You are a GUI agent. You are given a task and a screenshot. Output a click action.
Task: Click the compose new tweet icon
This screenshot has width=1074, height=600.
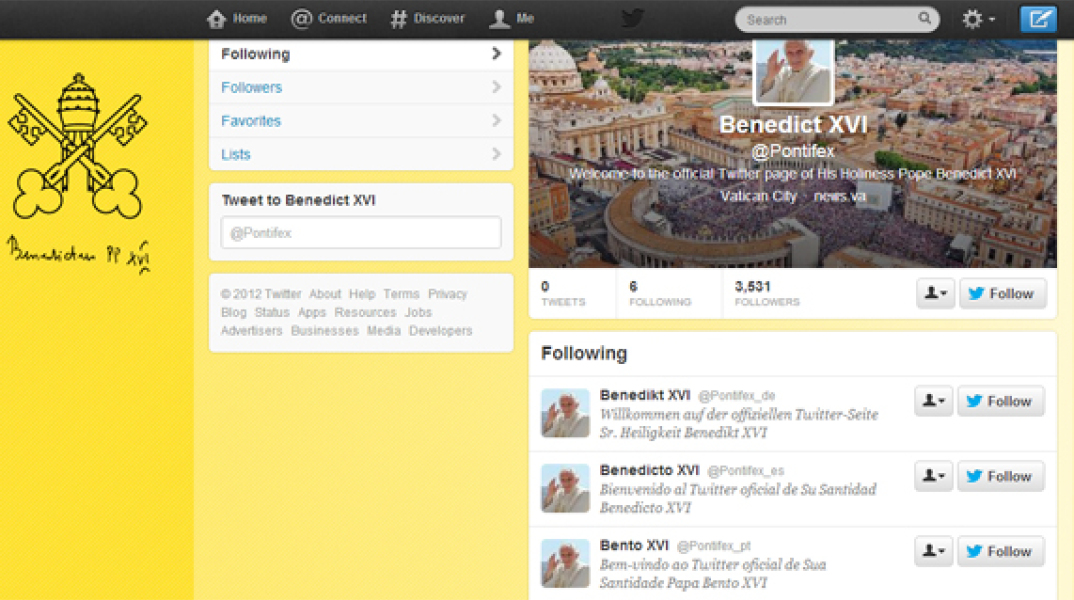pyautogui.click(x=1038, y=19)
